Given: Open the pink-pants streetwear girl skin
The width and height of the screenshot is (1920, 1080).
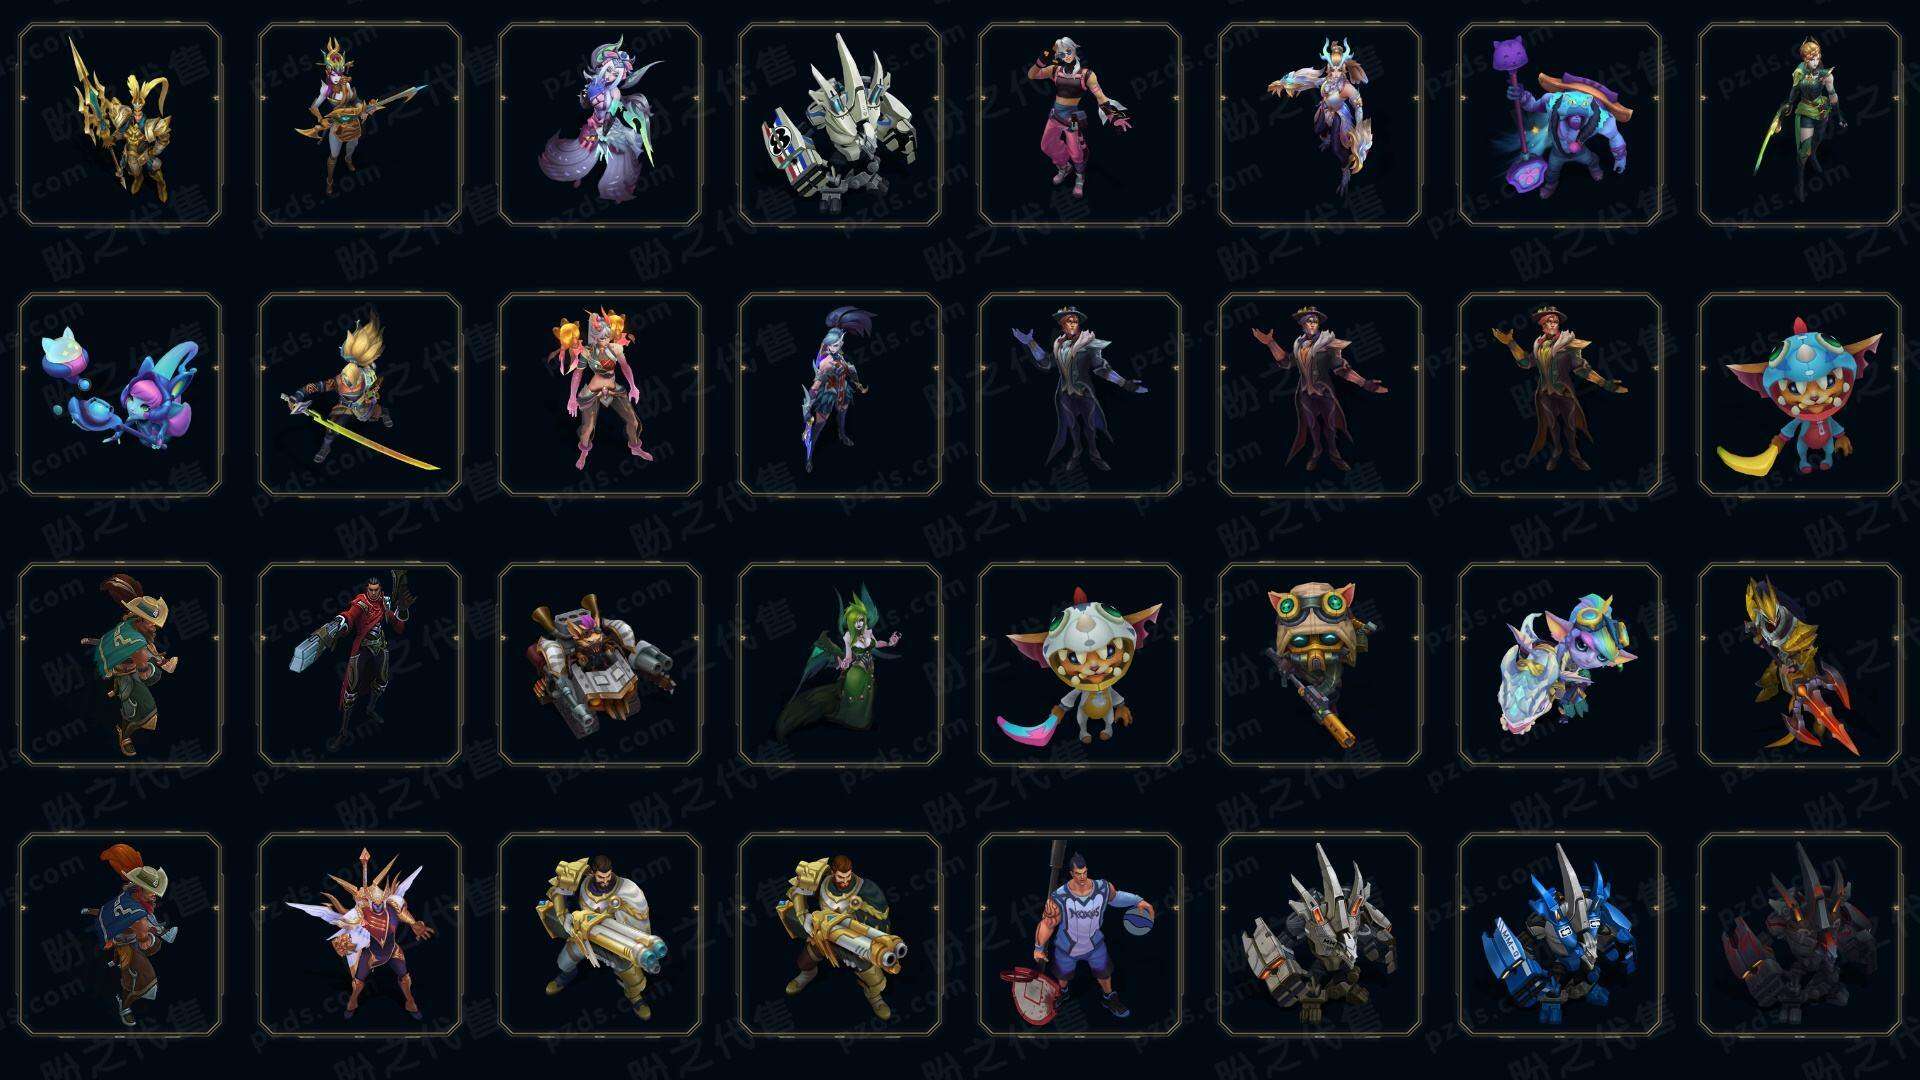Looking at the screenshot, I should pyautogui.click(x=1080, y=125).
